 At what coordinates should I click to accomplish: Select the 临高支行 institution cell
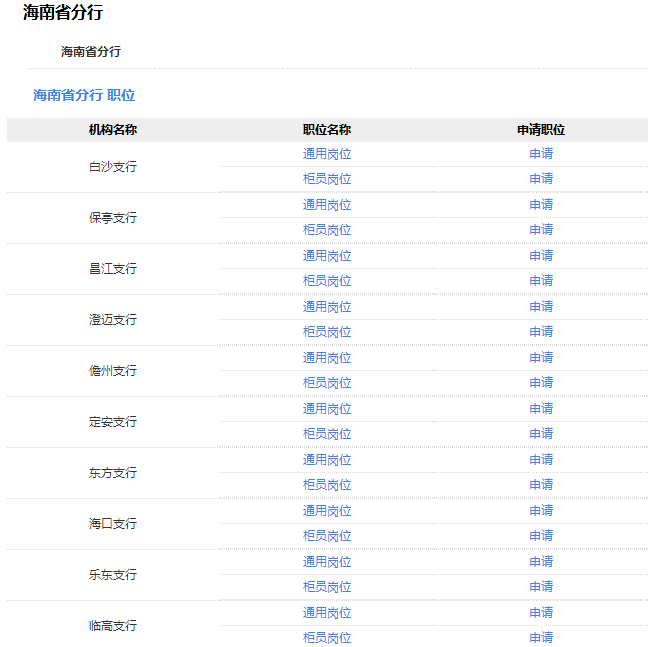point(113,626)
